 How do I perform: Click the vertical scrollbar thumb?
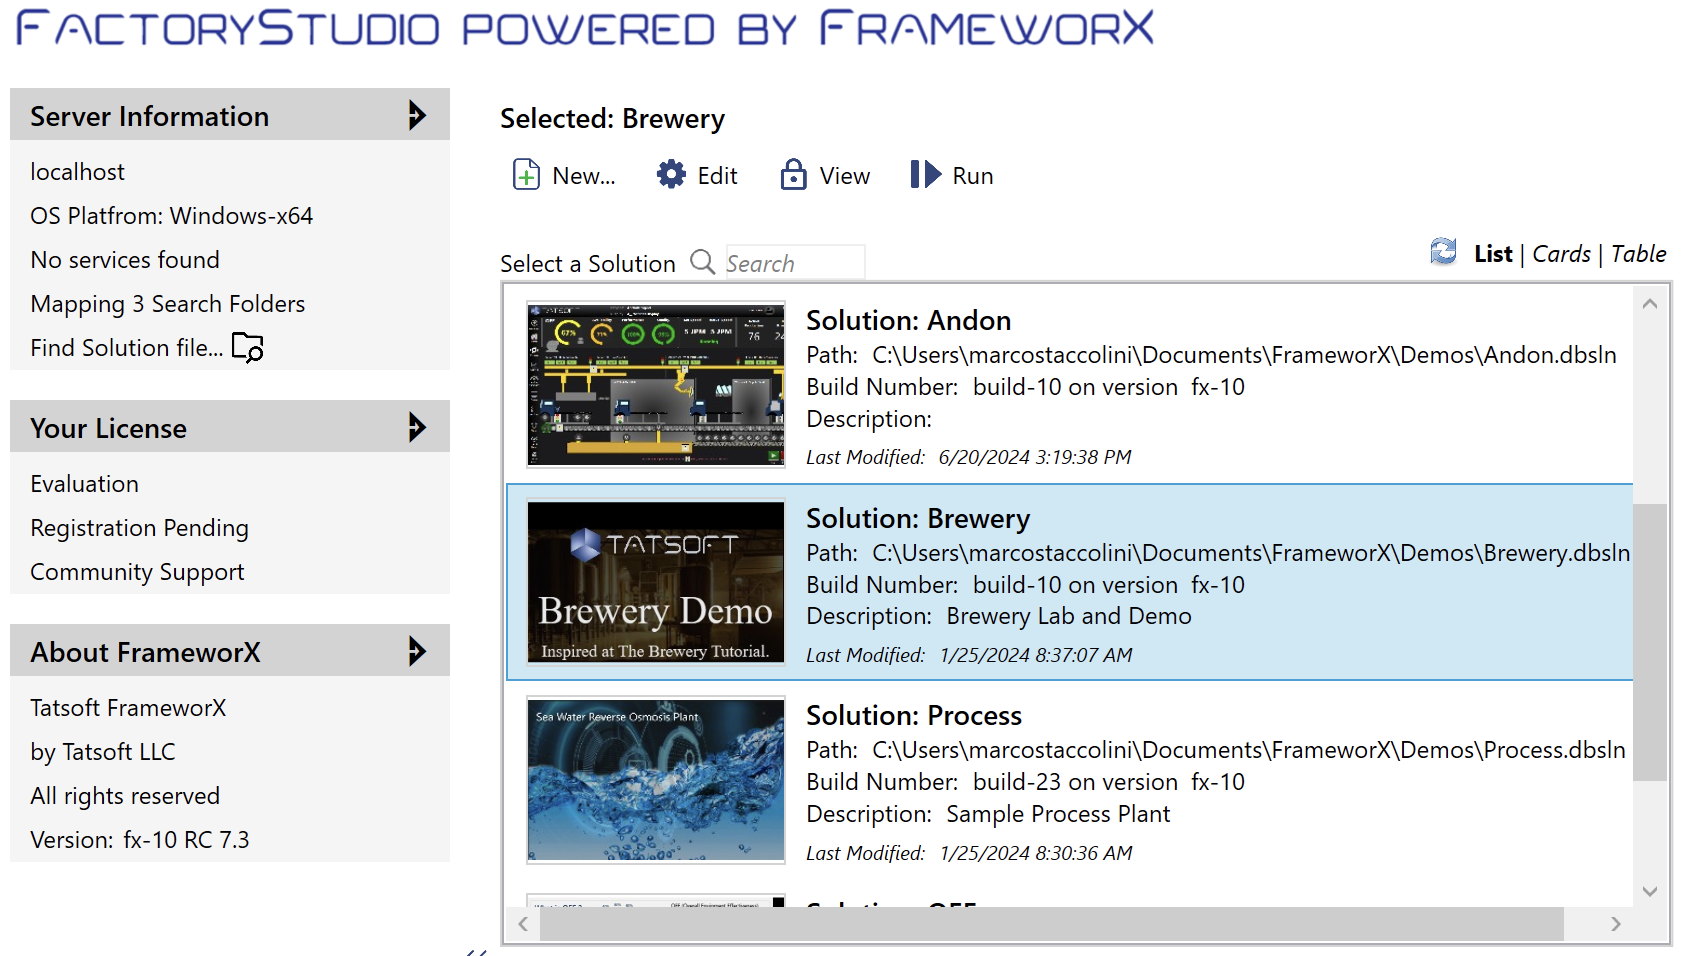coord(1650,641)
